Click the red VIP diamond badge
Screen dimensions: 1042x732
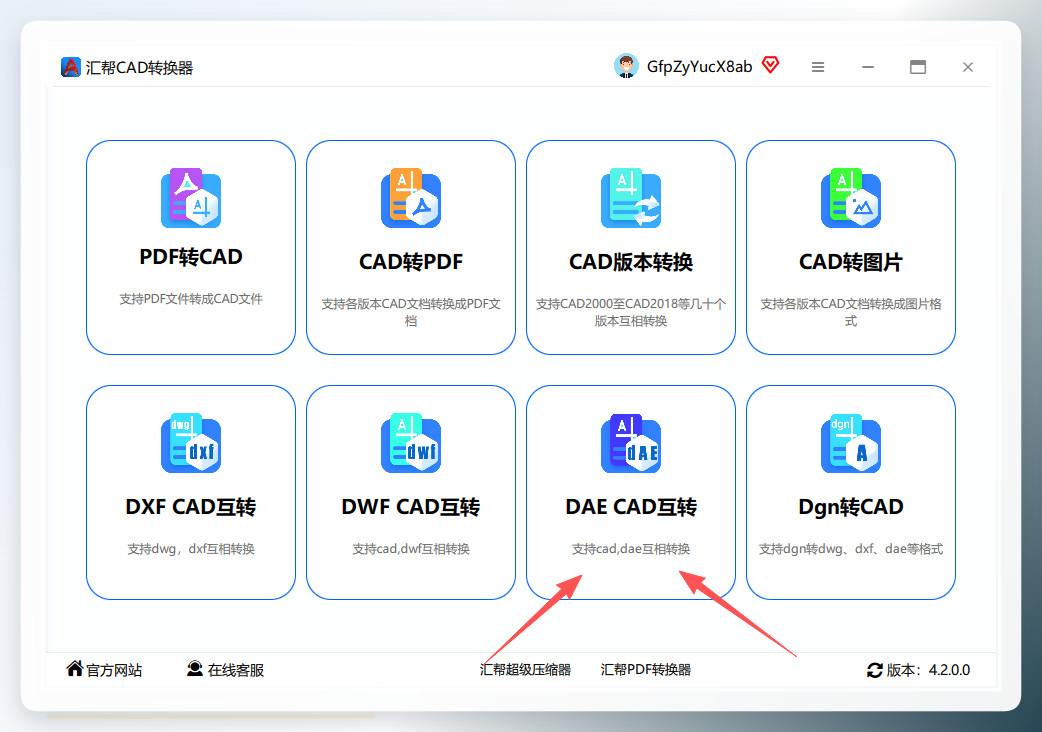point(770,64)
